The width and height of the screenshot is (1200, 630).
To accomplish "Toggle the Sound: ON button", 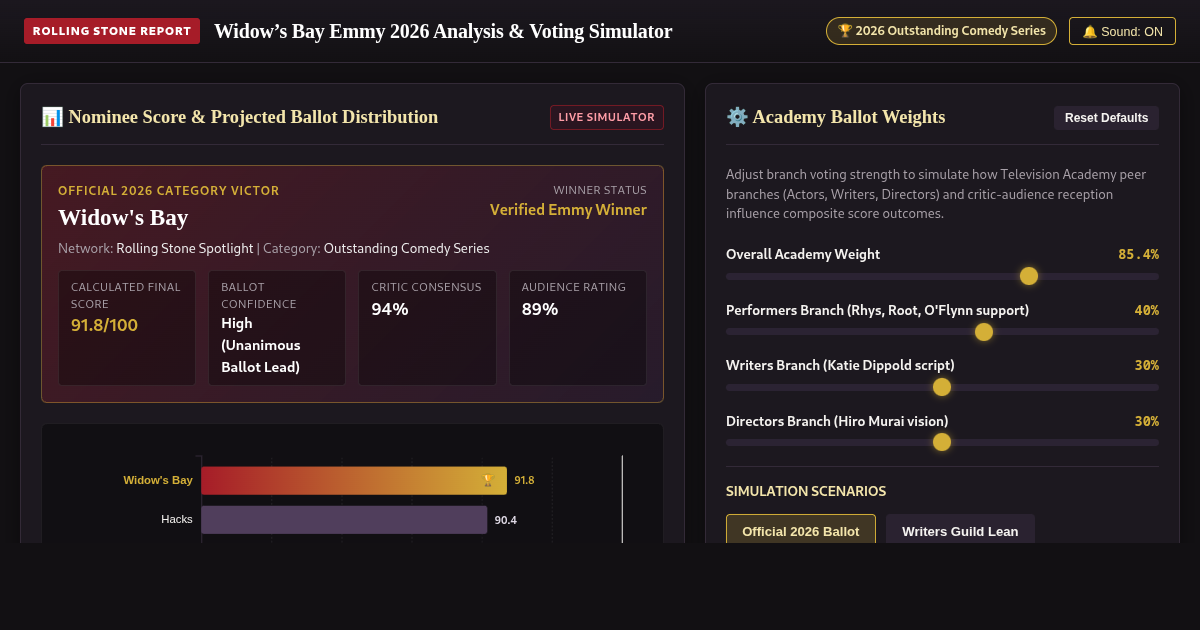I will tap(1122, 31).
